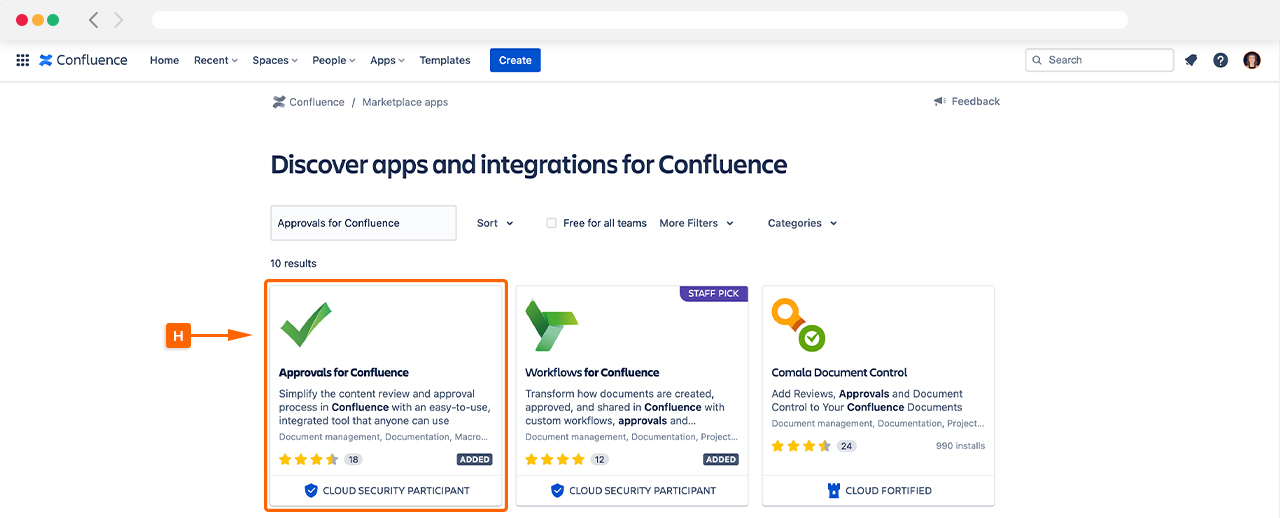
Task: Click the Comala Document Control logo
Action: 798,325
